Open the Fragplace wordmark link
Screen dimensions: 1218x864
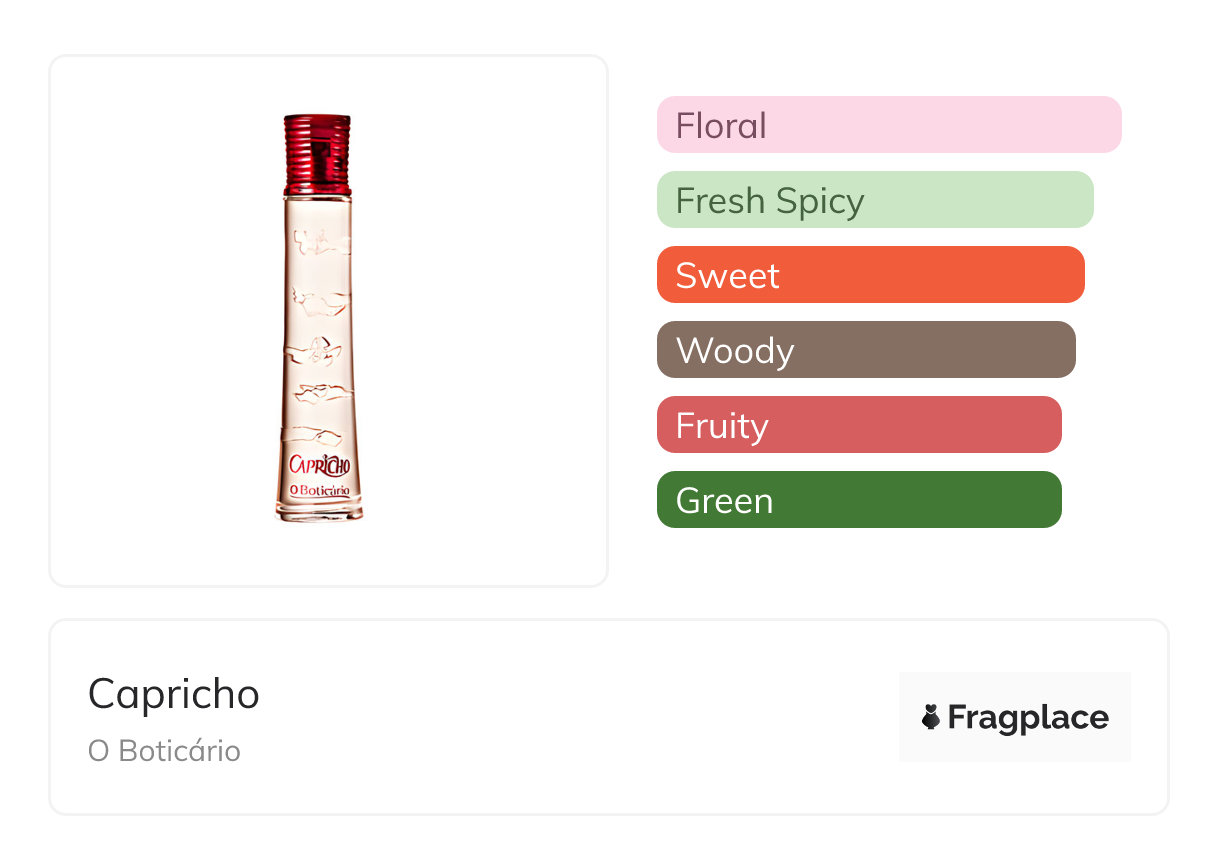click(1028, 717)
